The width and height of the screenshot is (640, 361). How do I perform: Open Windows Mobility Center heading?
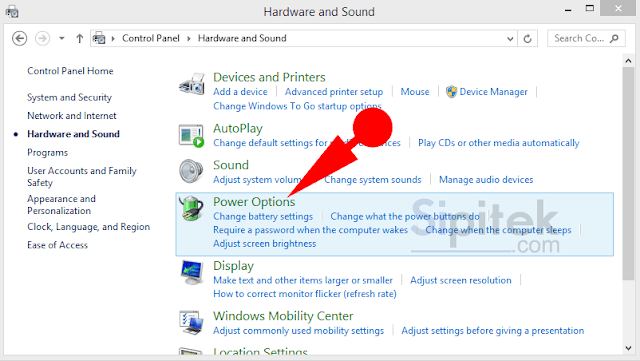(283, 316)
